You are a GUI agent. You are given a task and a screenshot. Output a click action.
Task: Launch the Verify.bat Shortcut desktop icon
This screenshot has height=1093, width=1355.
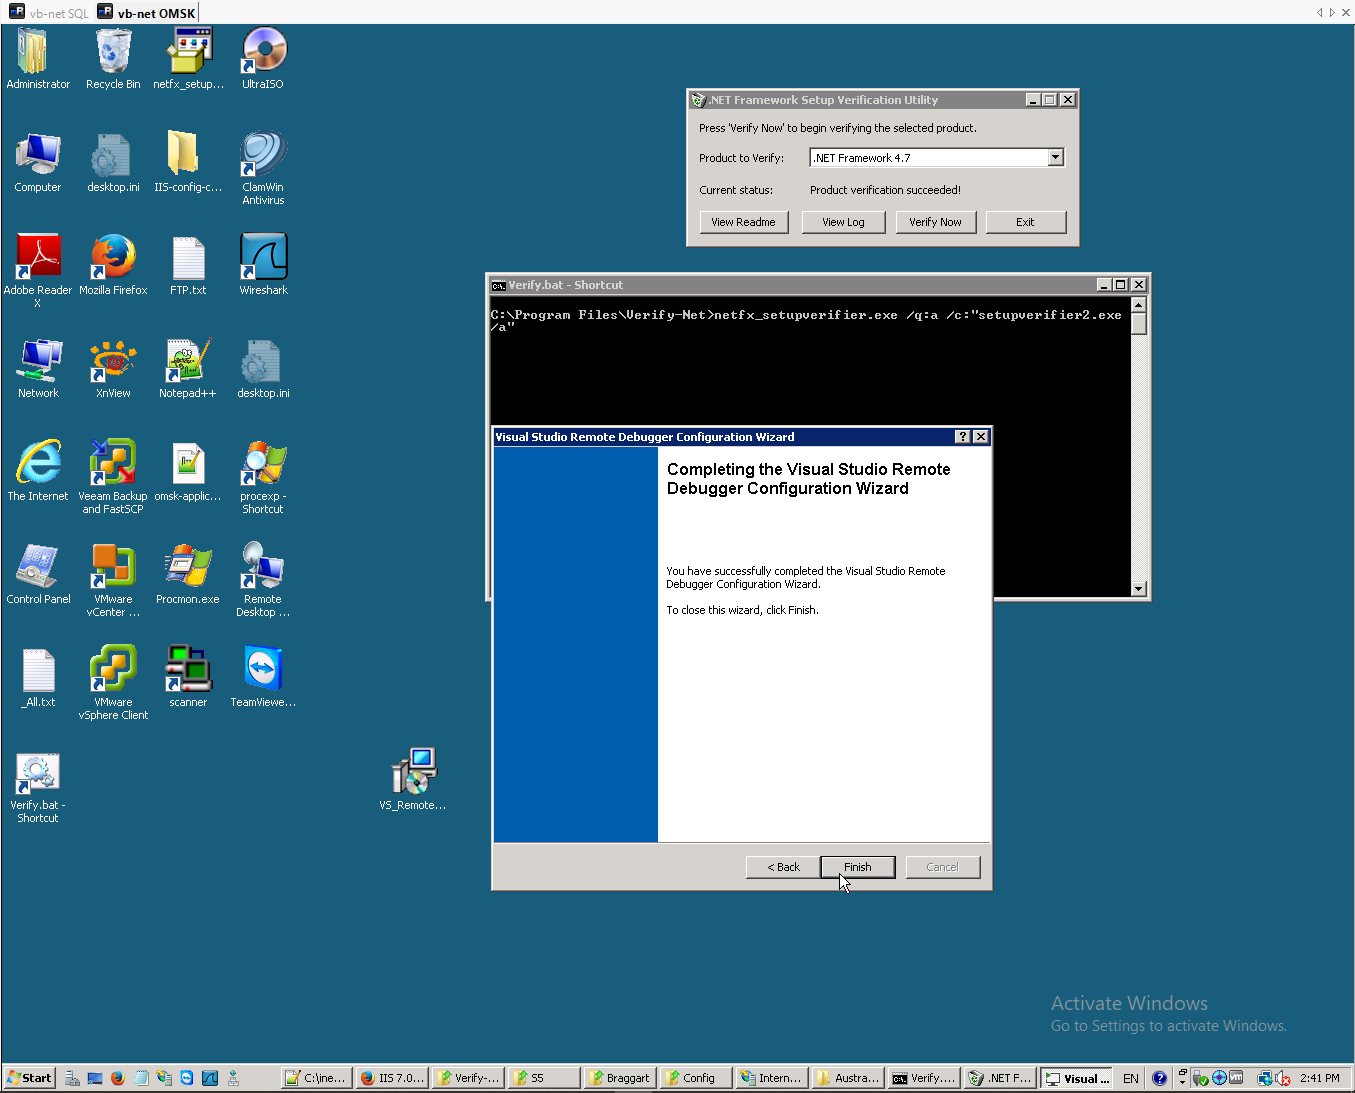38,786
